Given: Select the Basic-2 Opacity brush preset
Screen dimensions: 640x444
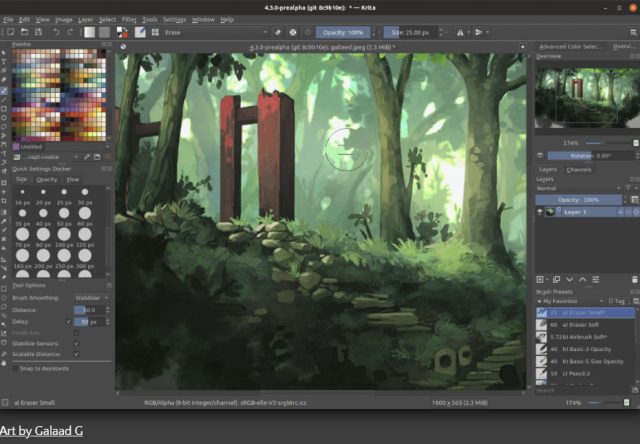Looking at the screenshot, I should 586,349.
